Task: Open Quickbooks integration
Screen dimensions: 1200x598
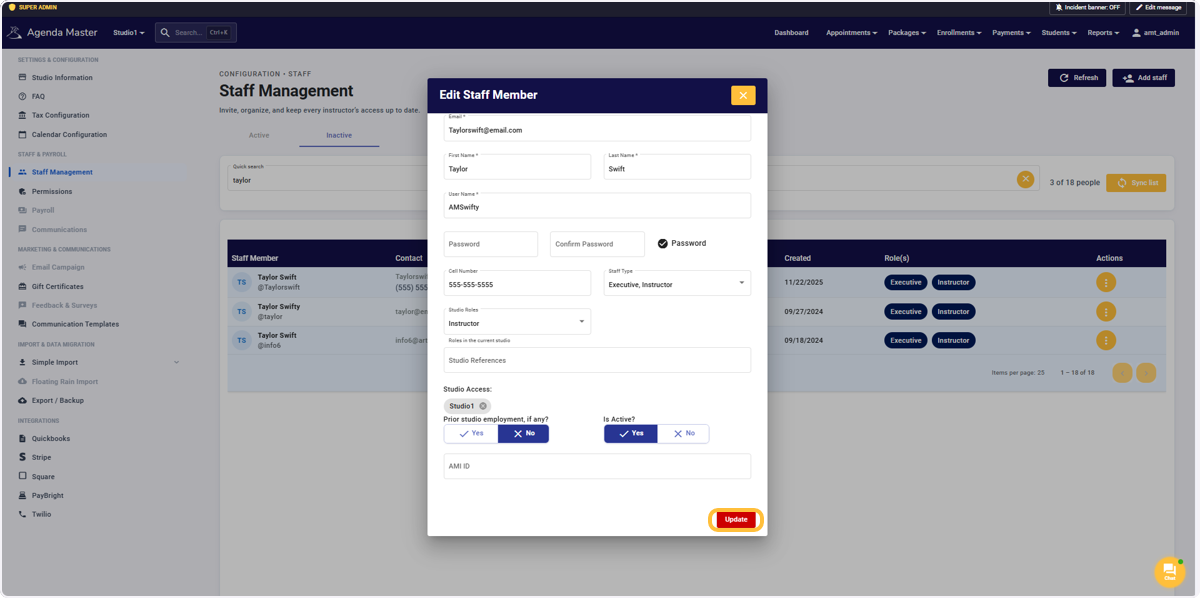Action: point(51,438)
